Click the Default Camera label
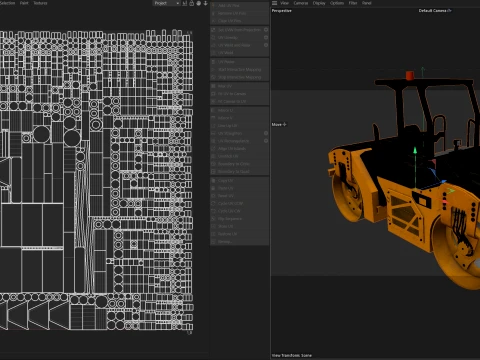The height and width of the screenshot is (360, 480). [x=433, y=11]
